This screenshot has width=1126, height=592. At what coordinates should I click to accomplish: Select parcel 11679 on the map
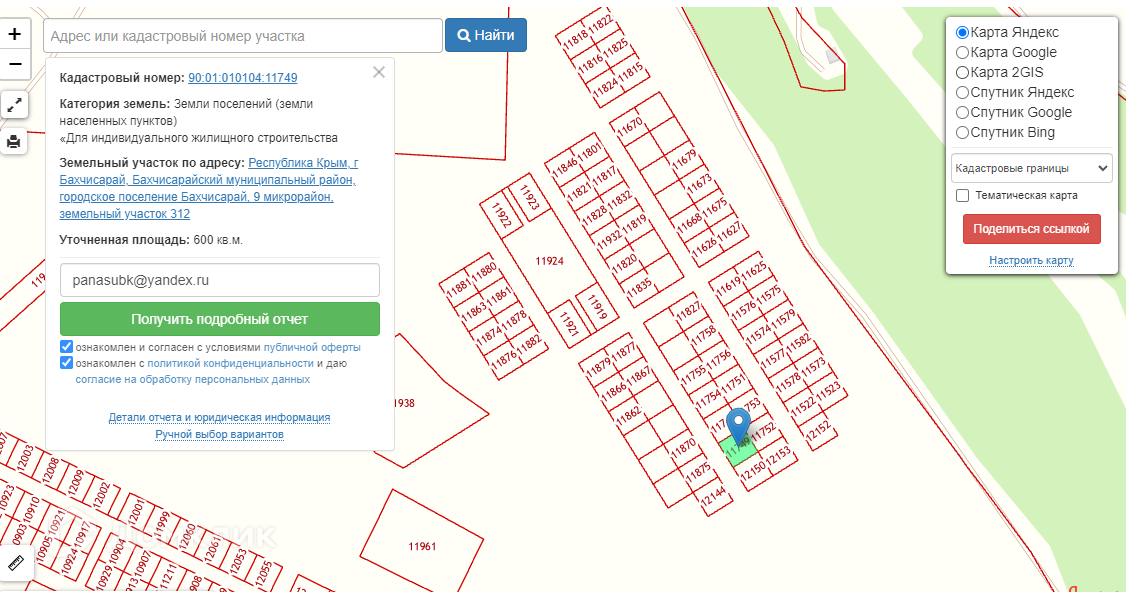click(684, 158)
